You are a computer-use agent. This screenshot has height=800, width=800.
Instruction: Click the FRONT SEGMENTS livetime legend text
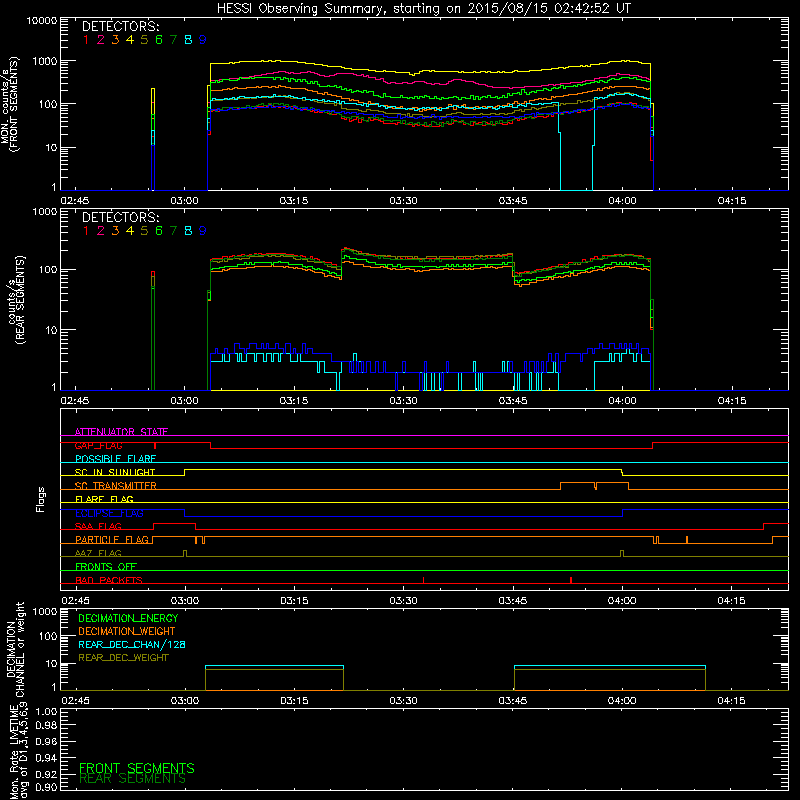pyautogui.click(x=137, y=768)
